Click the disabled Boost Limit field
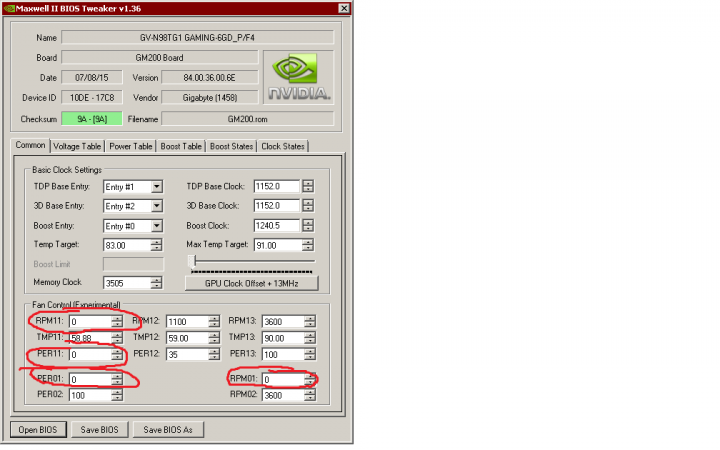 [133, 264]
